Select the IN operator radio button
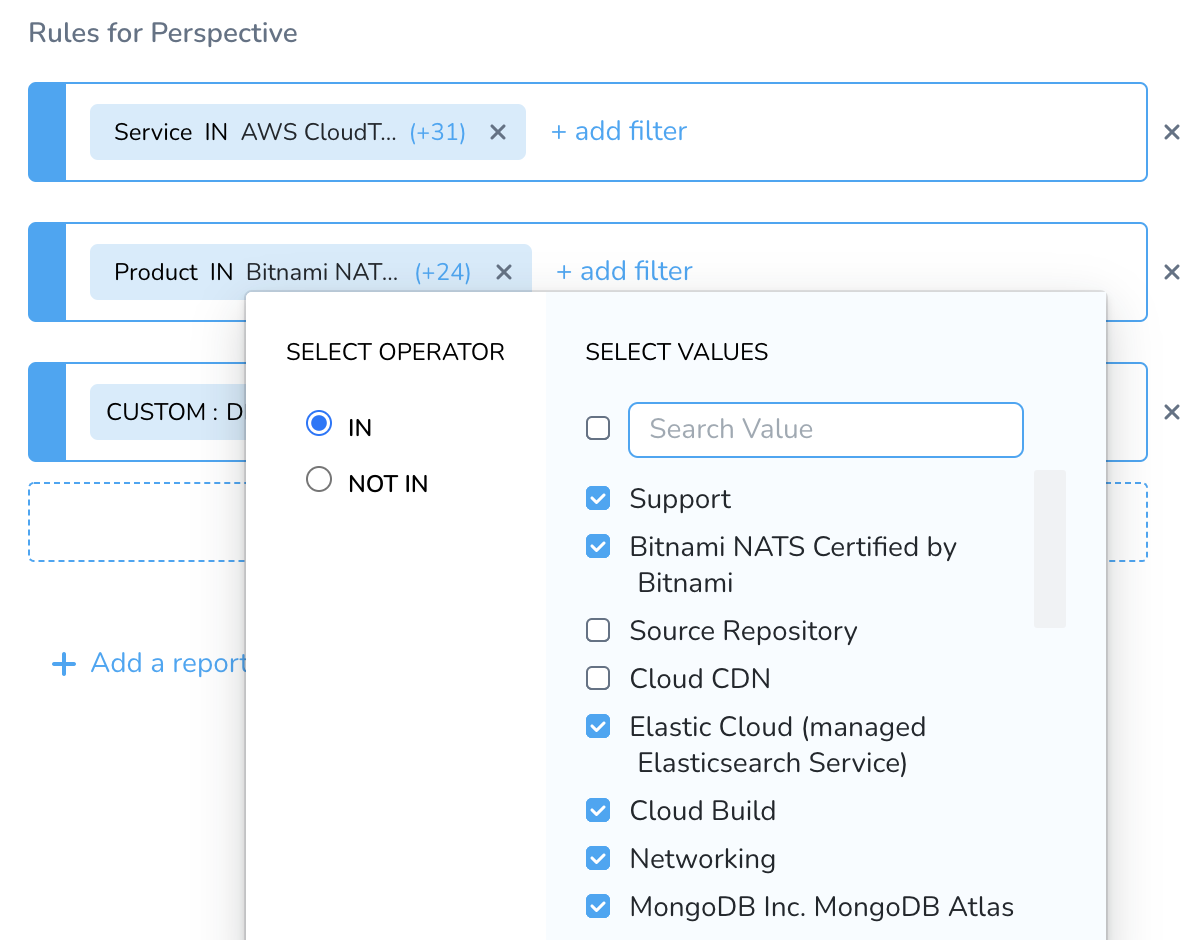The width and height of the screenshot is (1204, 940). pos(319,424)
